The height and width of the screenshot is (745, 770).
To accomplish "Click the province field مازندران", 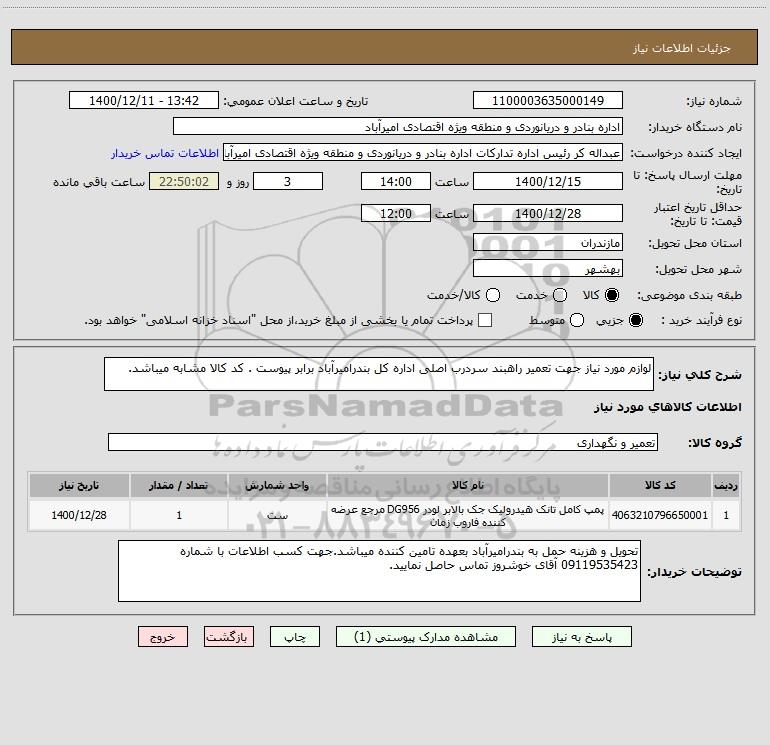I will pos(548,242).
